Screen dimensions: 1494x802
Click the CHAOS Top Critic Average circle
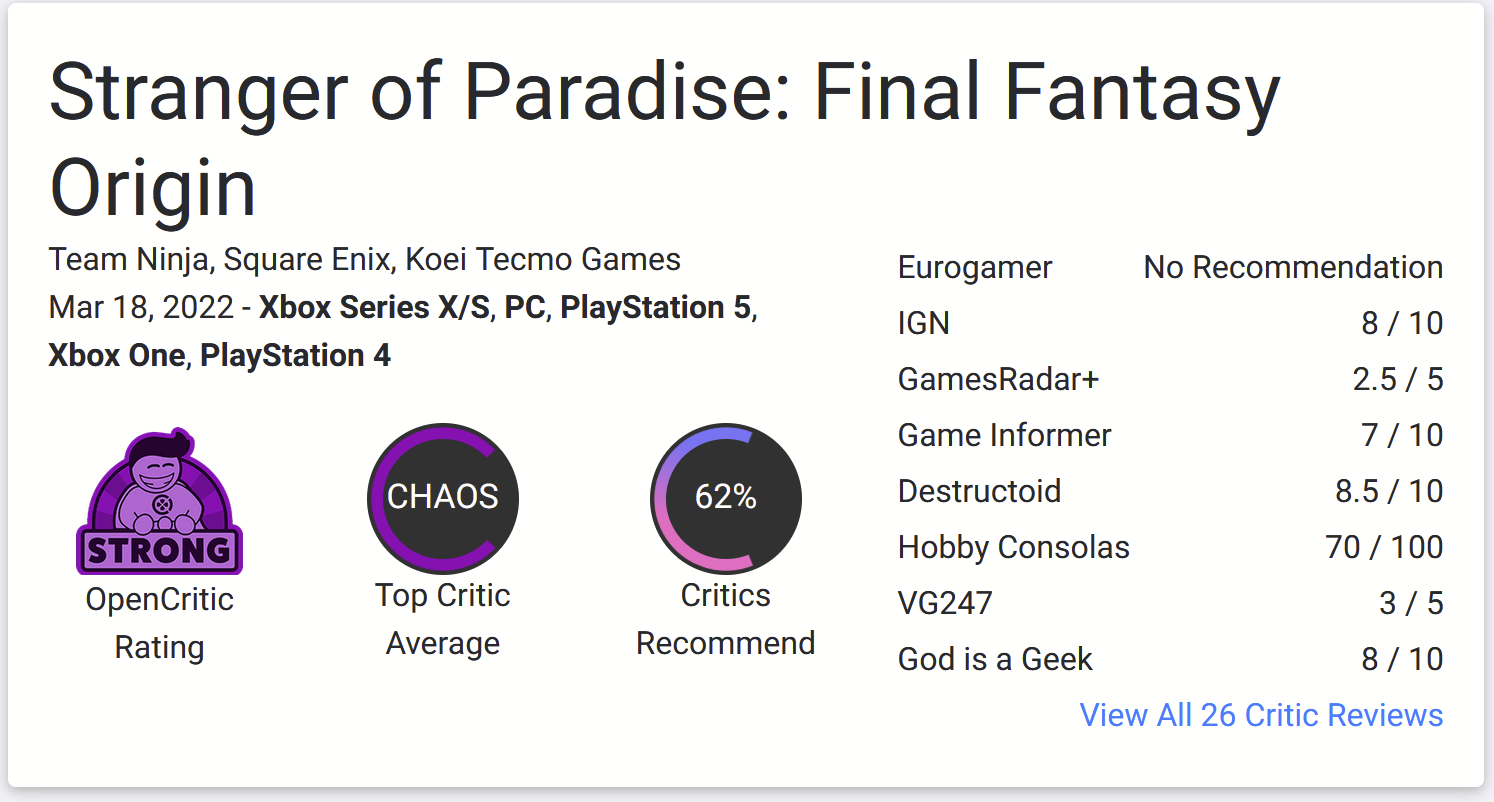443,497
